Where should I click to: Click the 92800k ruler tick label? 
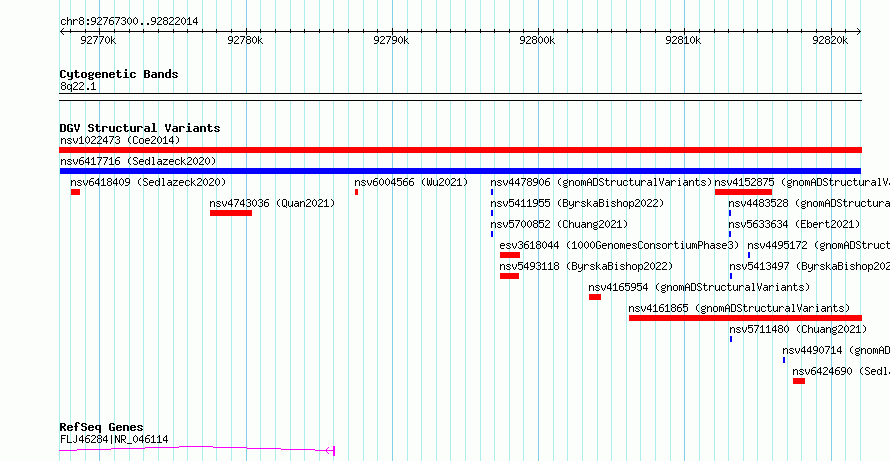point(537,40)
